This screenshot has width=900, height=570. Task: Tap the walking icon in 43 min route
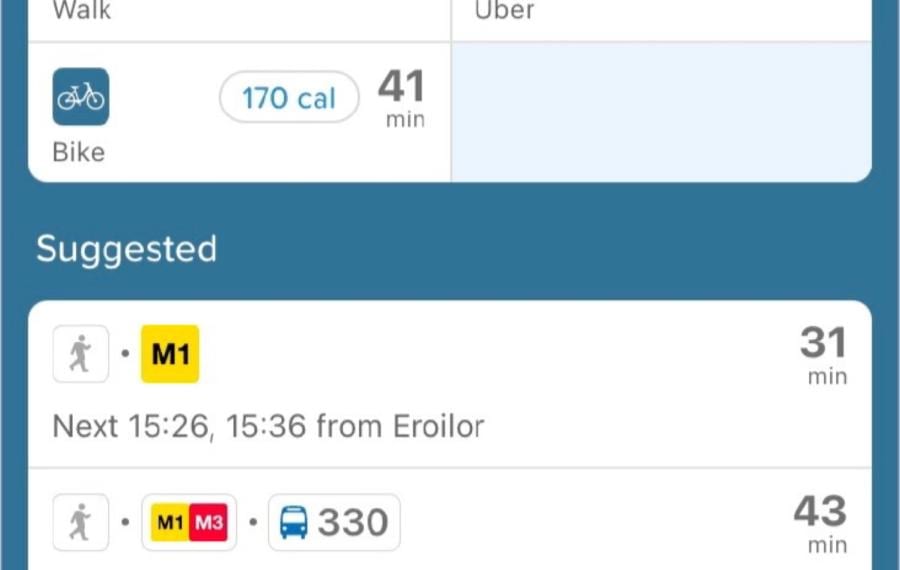coord(81,522)
